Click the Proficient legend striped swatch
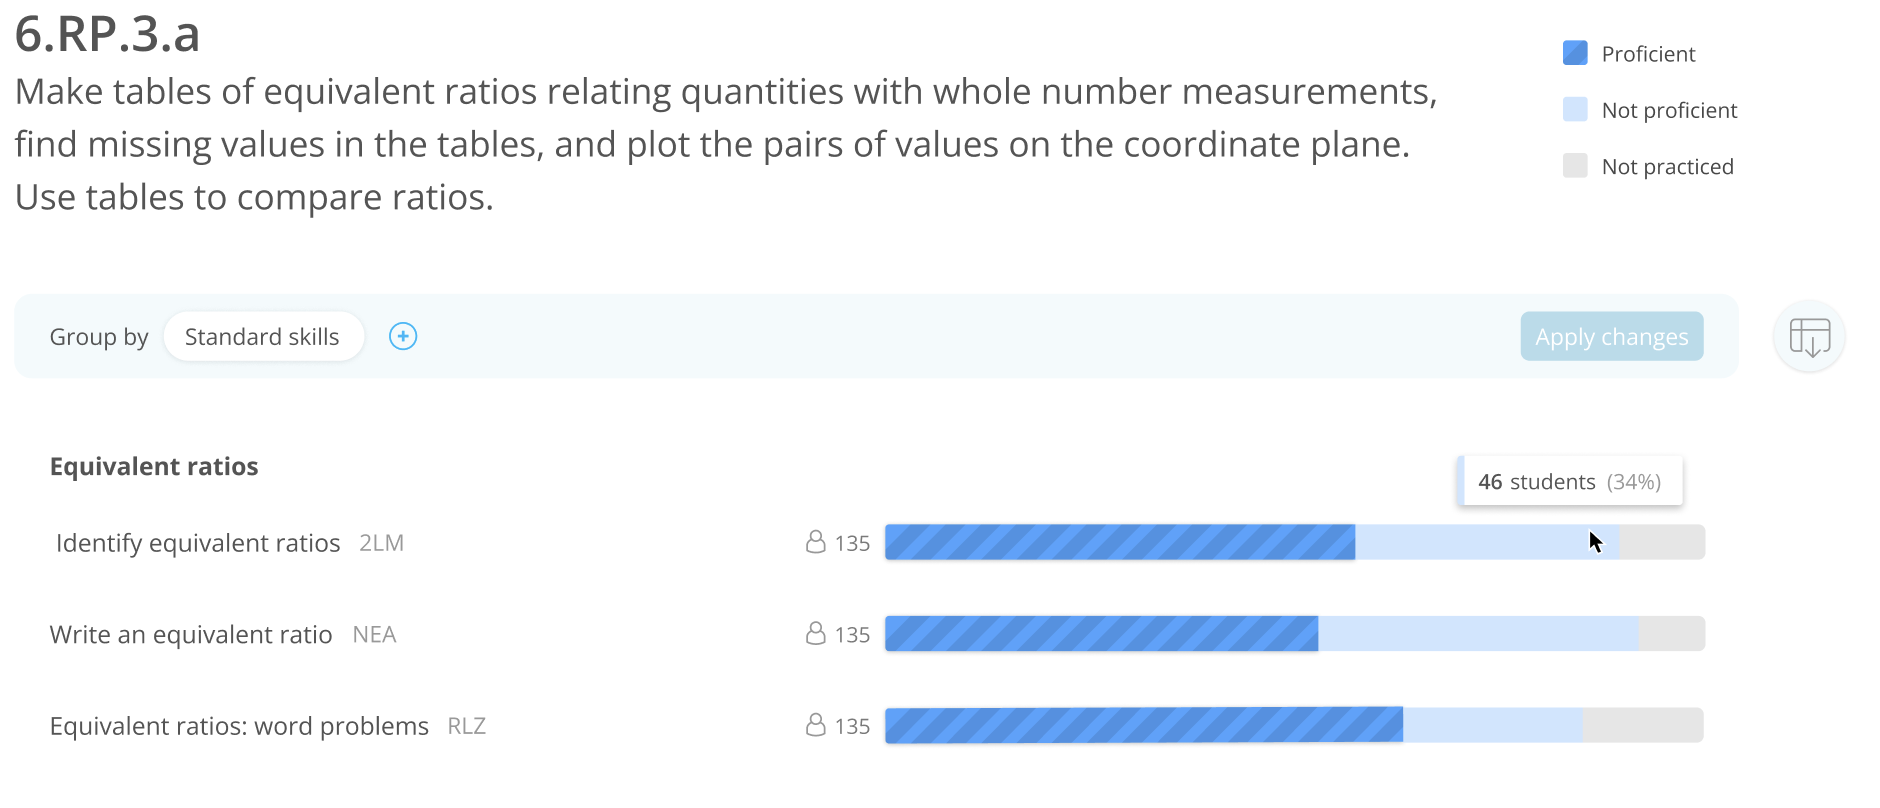The width and height of the screenshot is (1880, 808). click(1575, 53)
